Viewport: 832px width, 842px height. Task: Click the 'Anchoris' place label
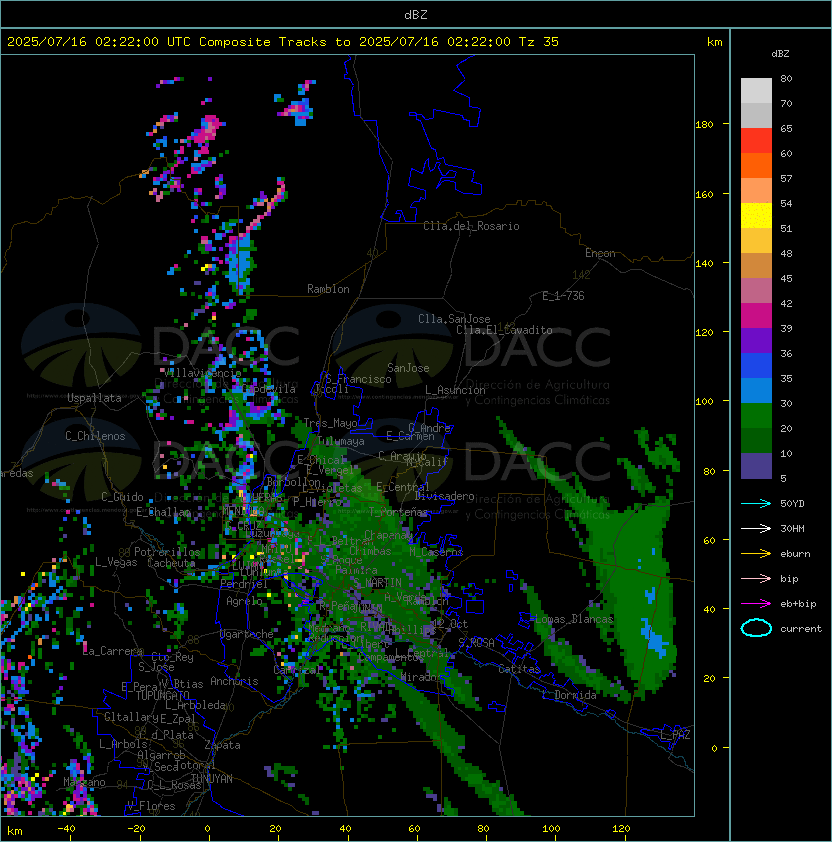tap(234, 681)
